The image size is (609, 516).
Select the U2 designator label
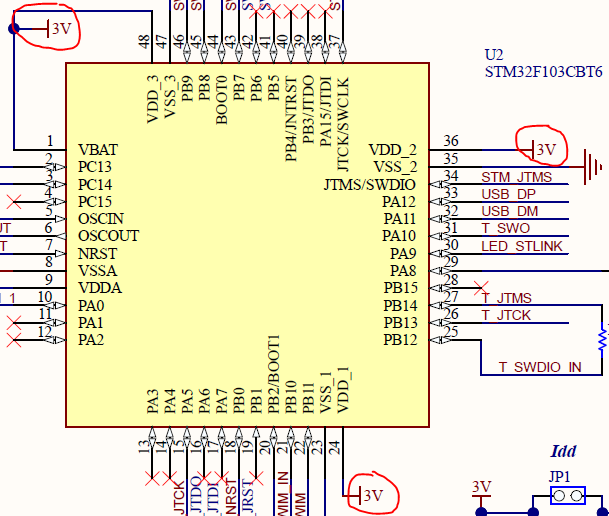[494, 55]
